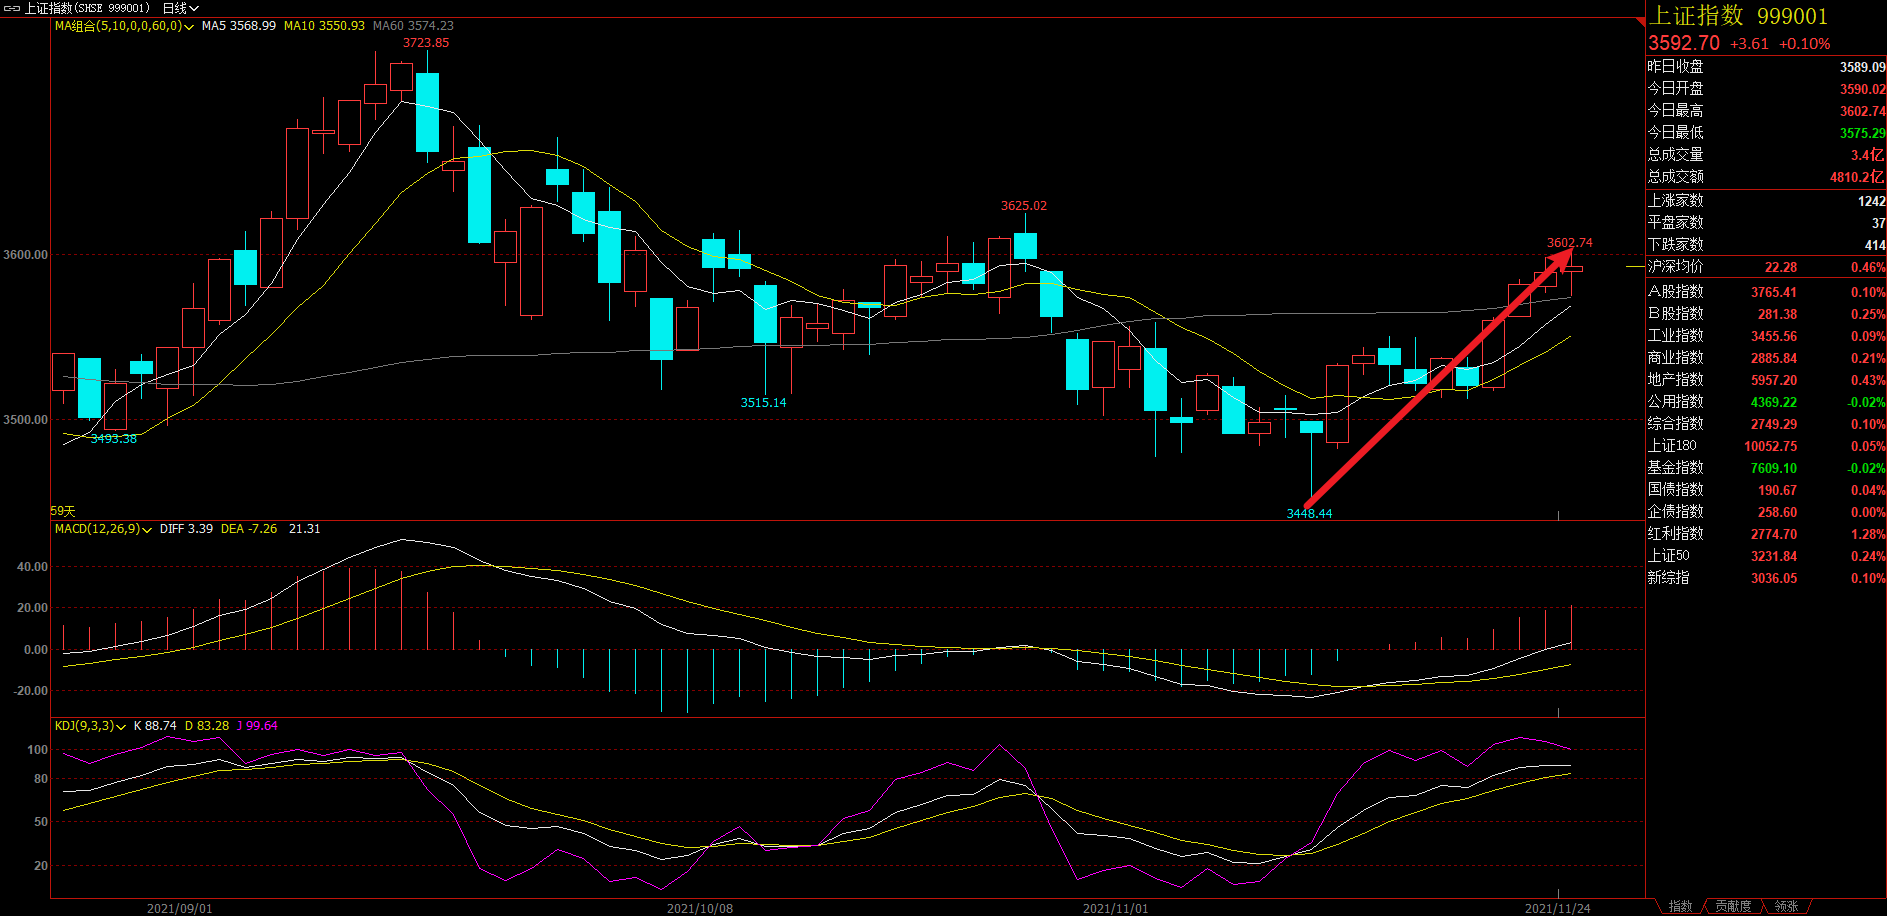
Task: Click the 3448.44 low price label
Action: pyautogui.click(x=1309, y=513)
